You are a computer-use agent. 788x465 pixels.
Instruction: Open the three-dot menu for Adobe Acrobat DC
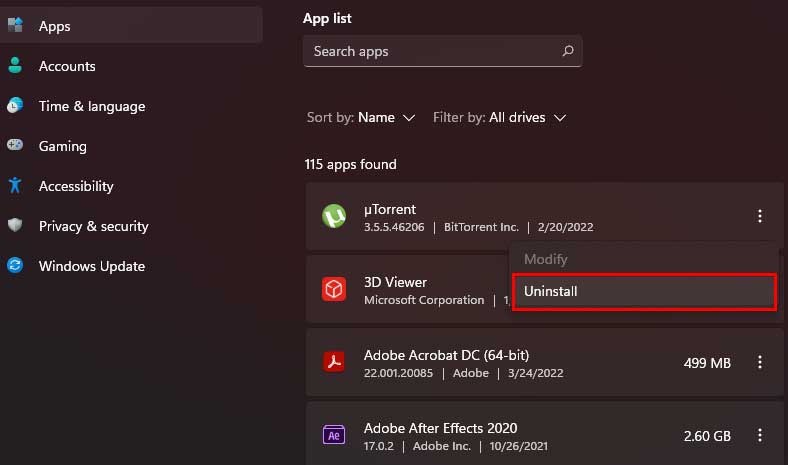[x=760, y=362]
